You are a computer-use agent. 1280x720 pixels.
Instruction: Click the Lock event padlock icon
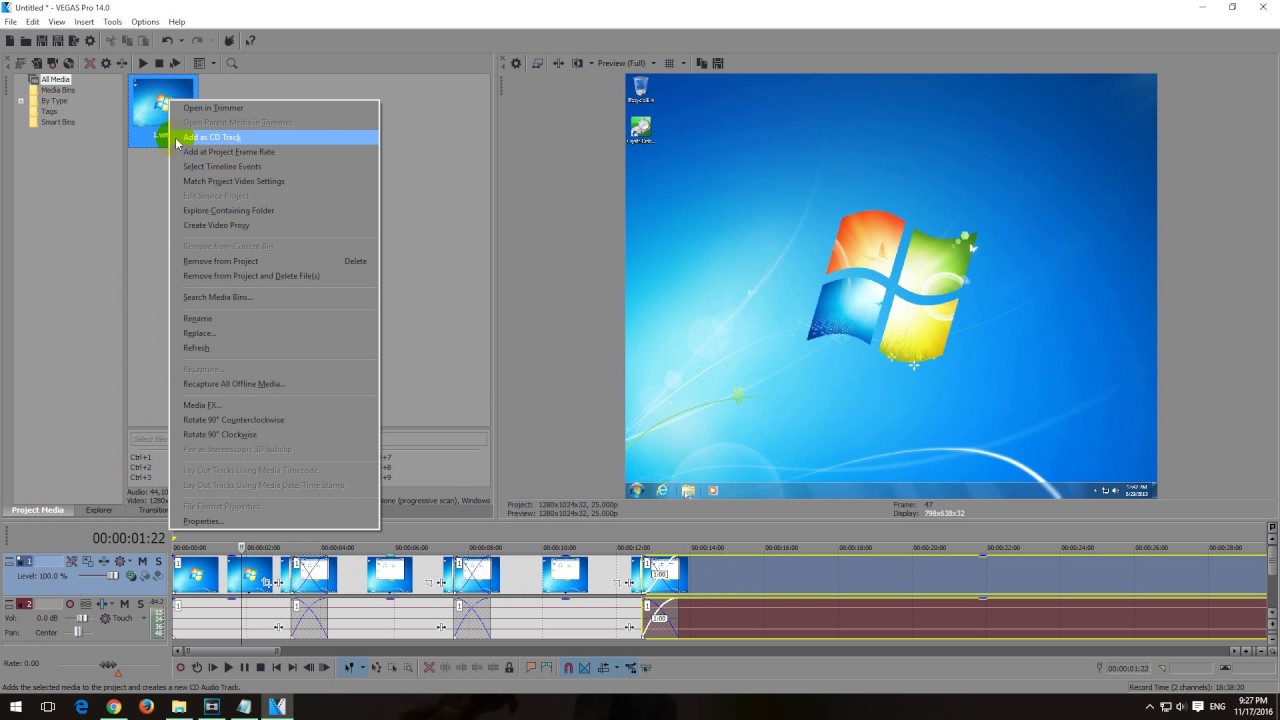tap(509, 667)
